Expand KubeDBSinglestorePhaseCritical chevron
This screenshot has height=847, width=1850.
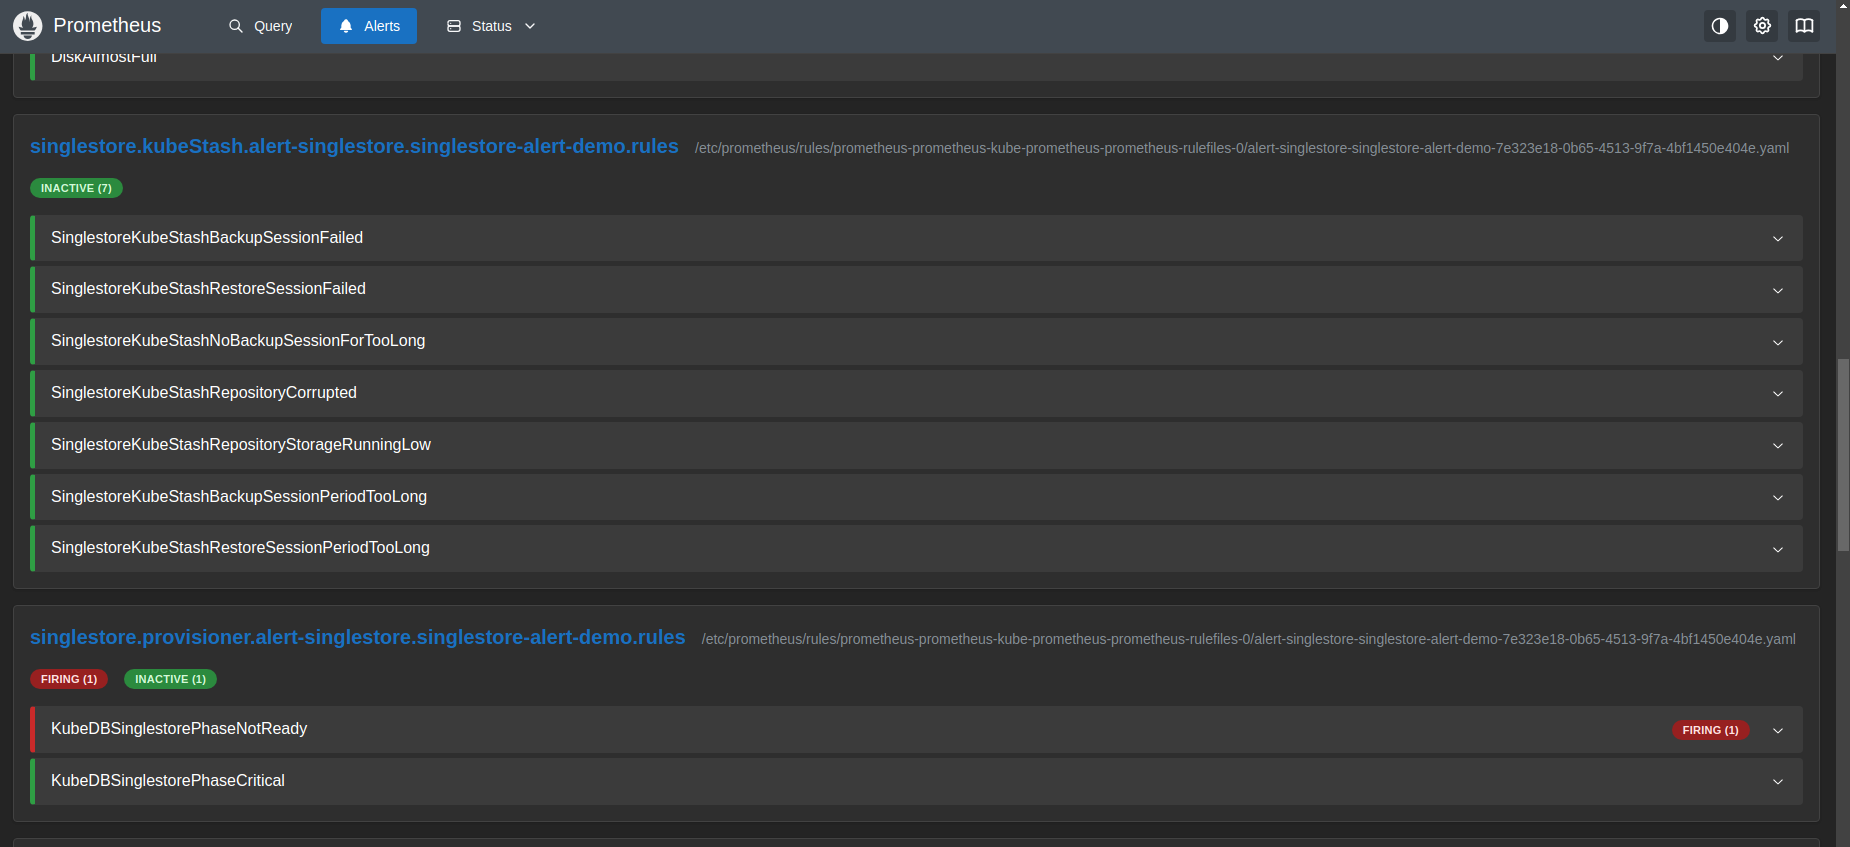pyautogui.click(x=1778, y=782)
